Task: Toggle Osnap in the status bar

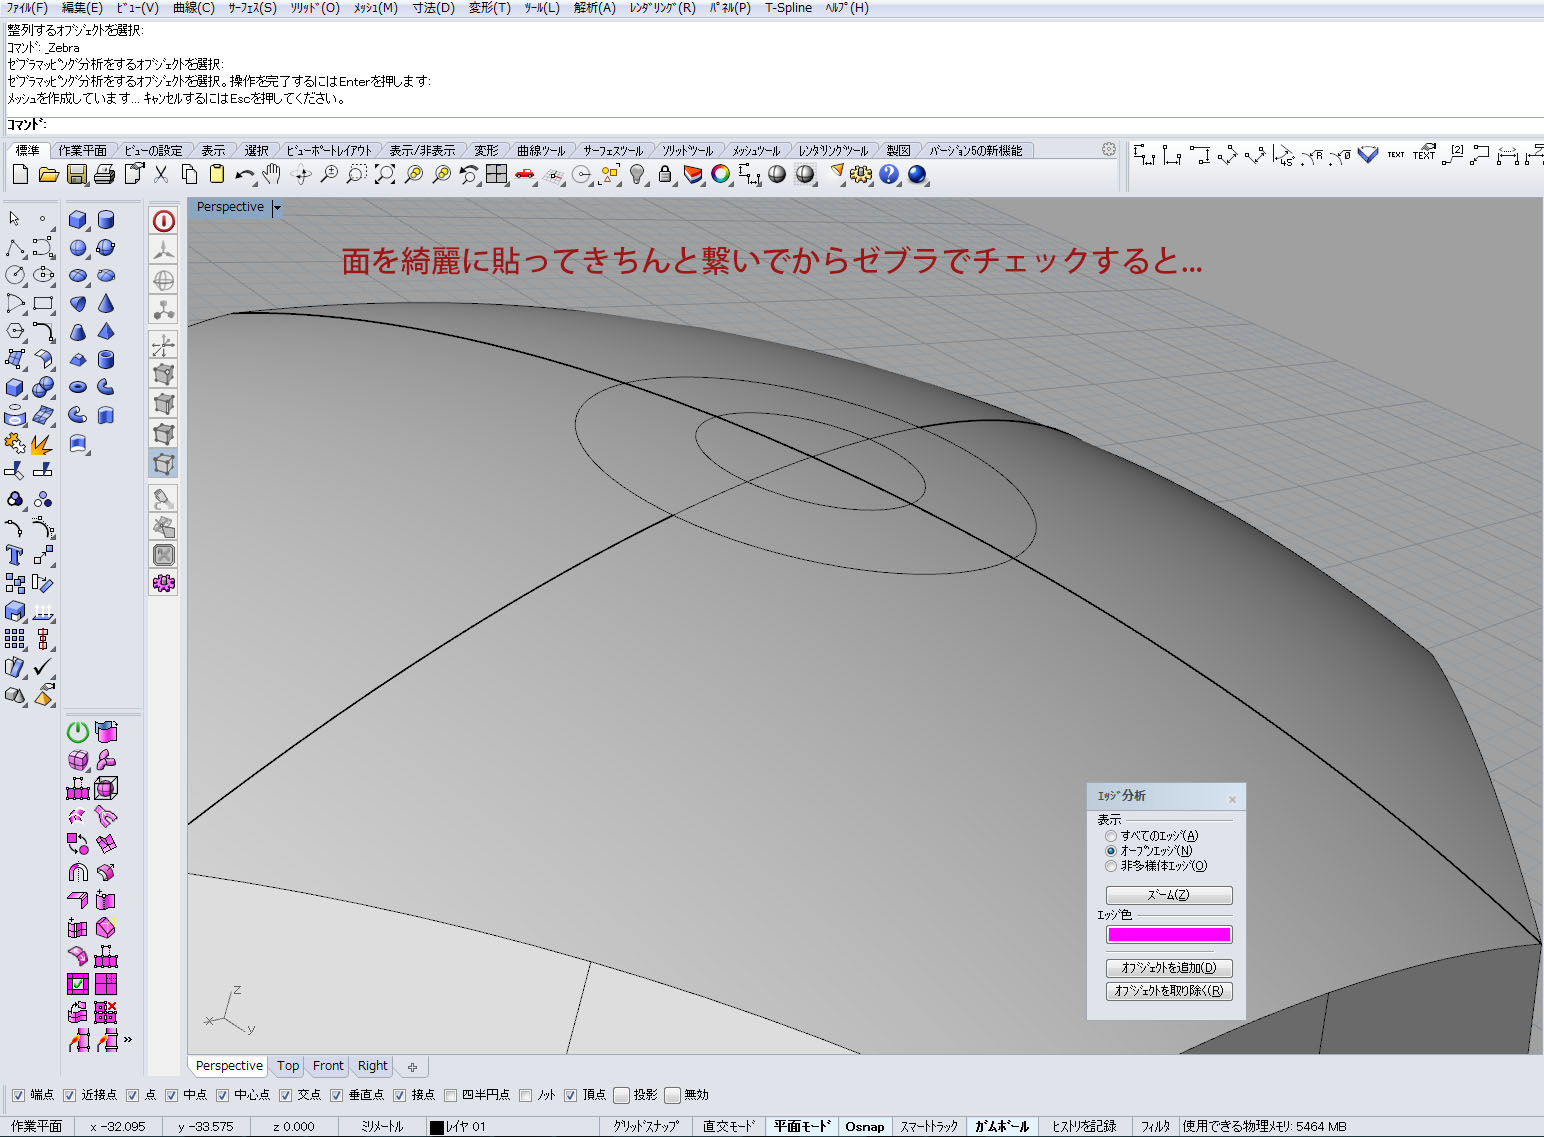Action: [x=865, y=1126]
